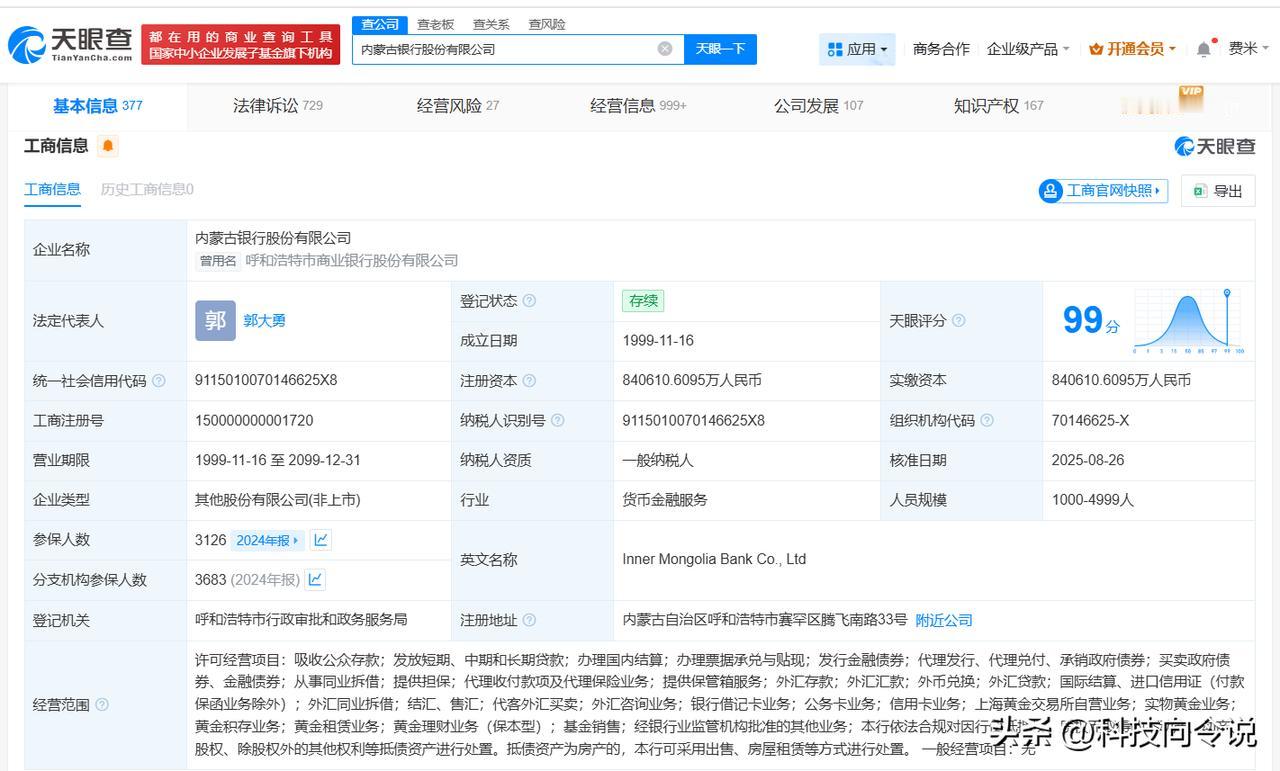Click the 郭 avatar thumbnail

click(215, 321)
